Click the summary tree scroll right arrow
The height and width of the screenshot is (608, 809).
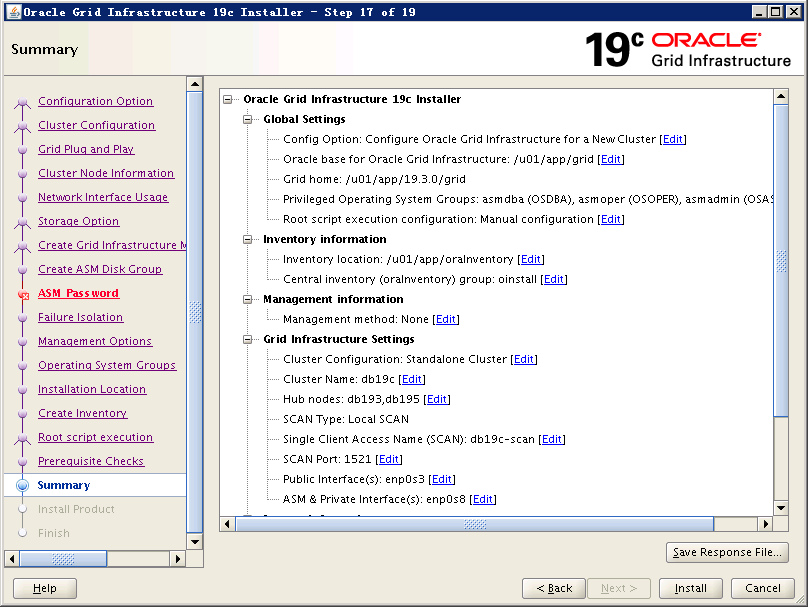click(766, 524)
